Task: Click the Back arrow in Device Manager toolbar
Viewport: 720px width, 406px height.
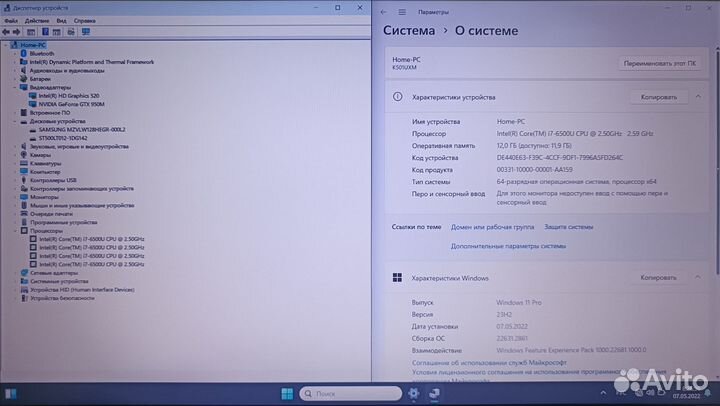Action: 8,31
